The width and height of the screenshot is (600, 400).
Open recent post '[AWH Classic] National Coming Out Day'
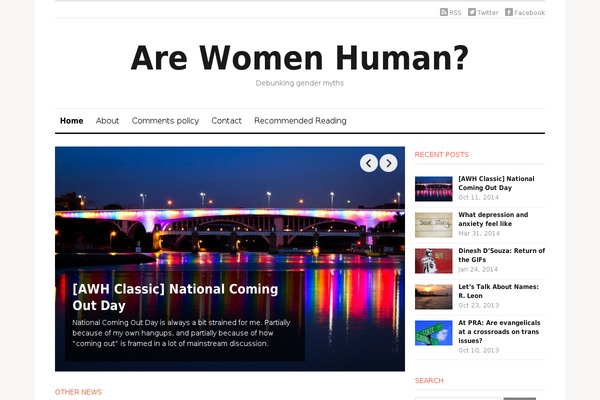click(x=496, y=183)
